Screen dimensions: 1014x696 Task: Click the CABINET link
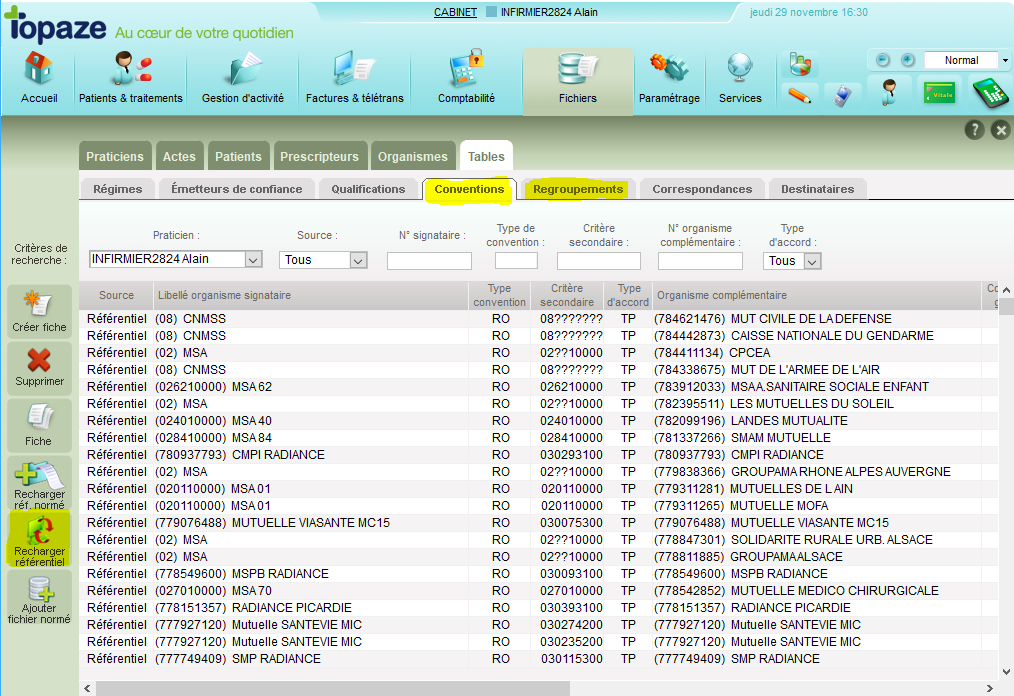[455, 12]
